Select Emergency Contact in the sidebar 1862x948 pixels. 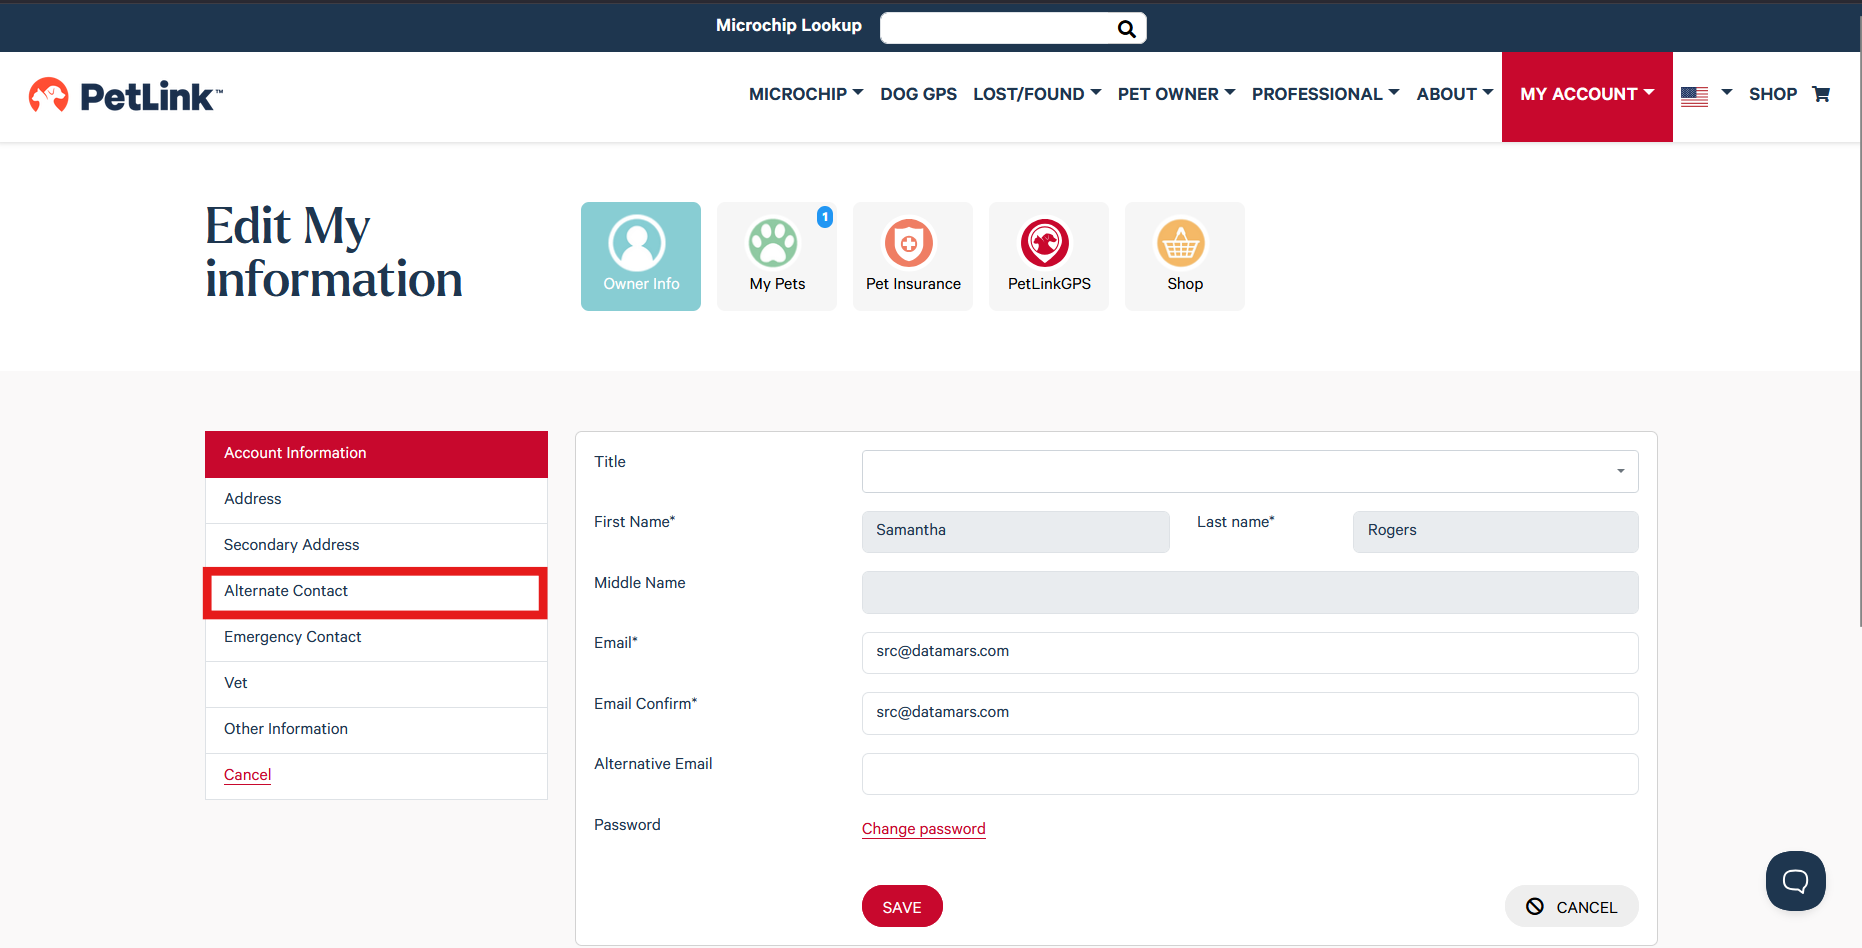point(376,638)
